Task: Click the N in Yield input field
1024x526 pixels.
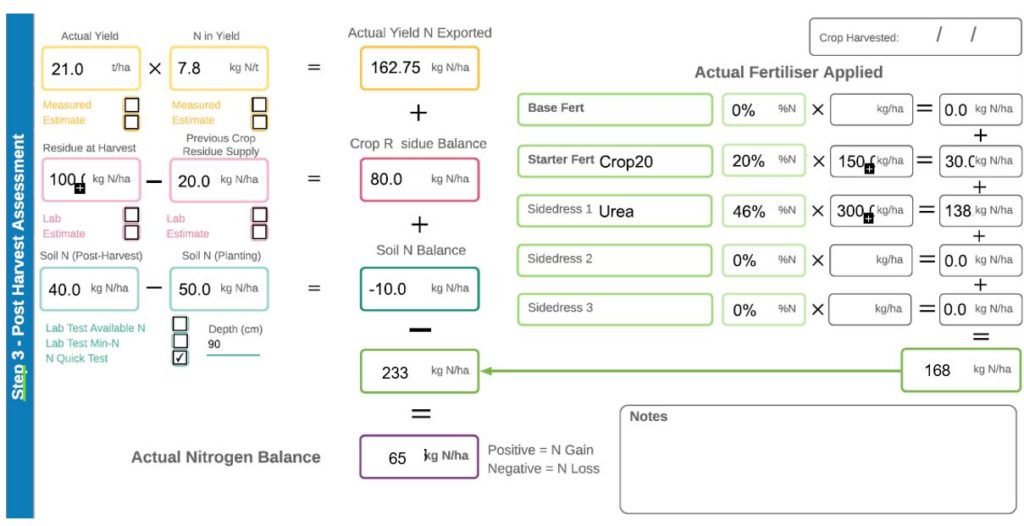Action: tap(218, 70)
